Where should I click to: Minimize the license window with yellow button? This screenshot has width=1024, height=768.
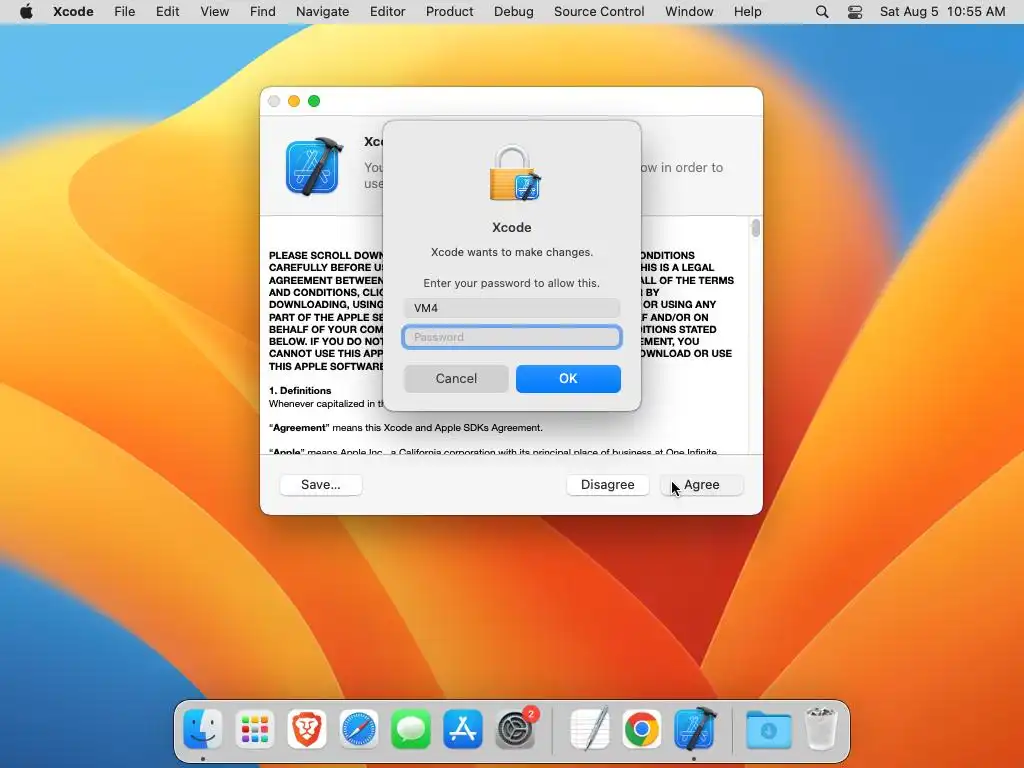tap(294, 101)
